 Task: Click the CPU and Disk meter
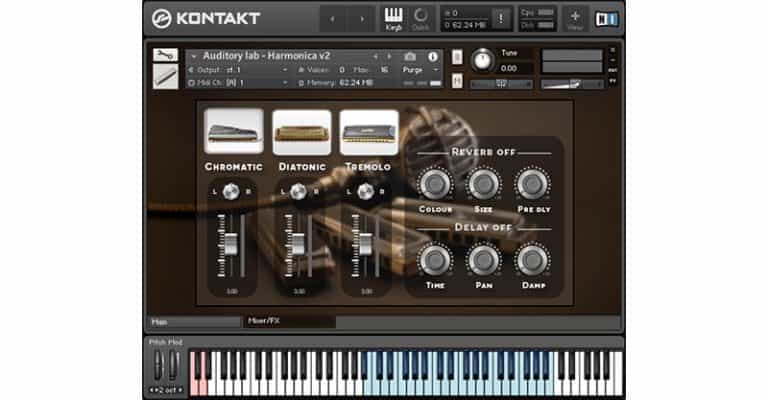coord(537,19)
